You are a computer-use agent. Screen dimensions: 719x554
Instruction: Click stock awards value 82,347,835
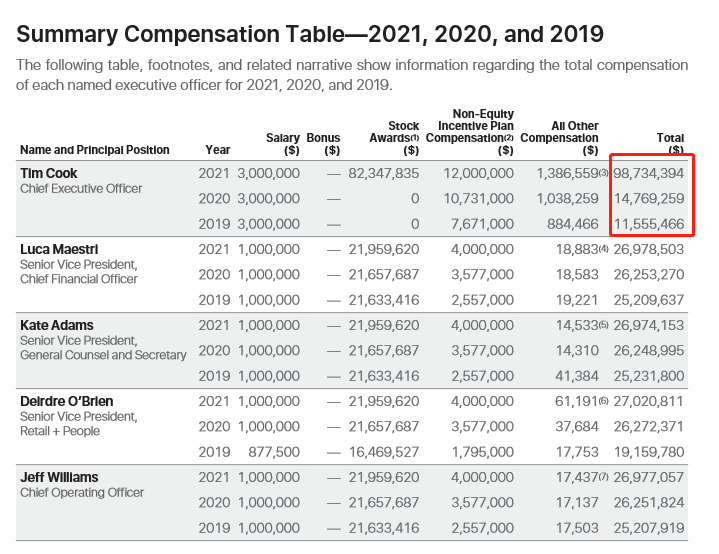(383, 173)
